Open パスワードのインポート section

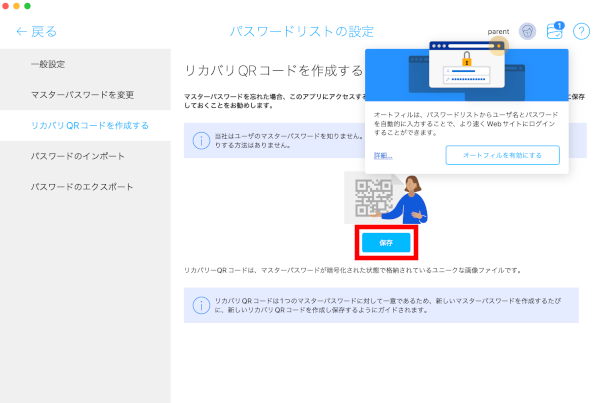click(85, 156)
